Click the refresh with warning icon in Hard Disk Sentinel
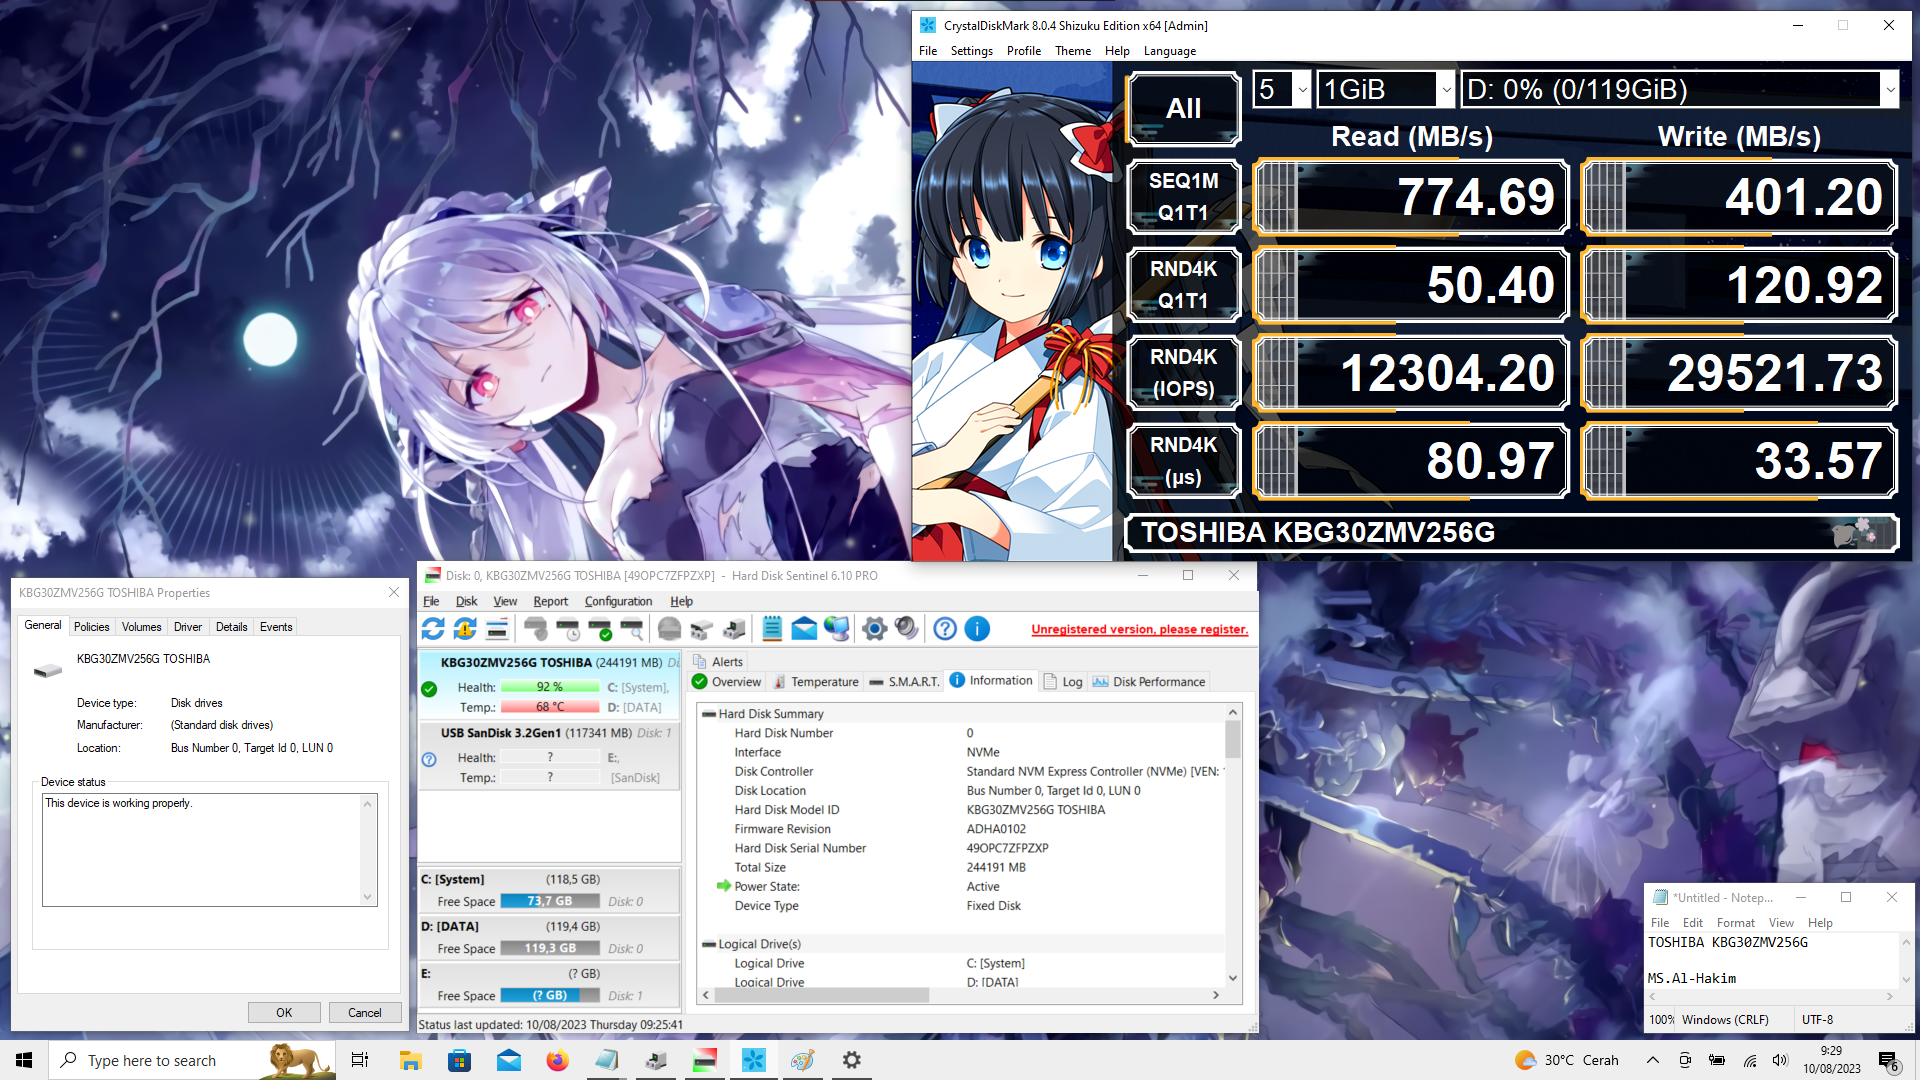The image size is (1920, 1080). [x=465, y=629]
